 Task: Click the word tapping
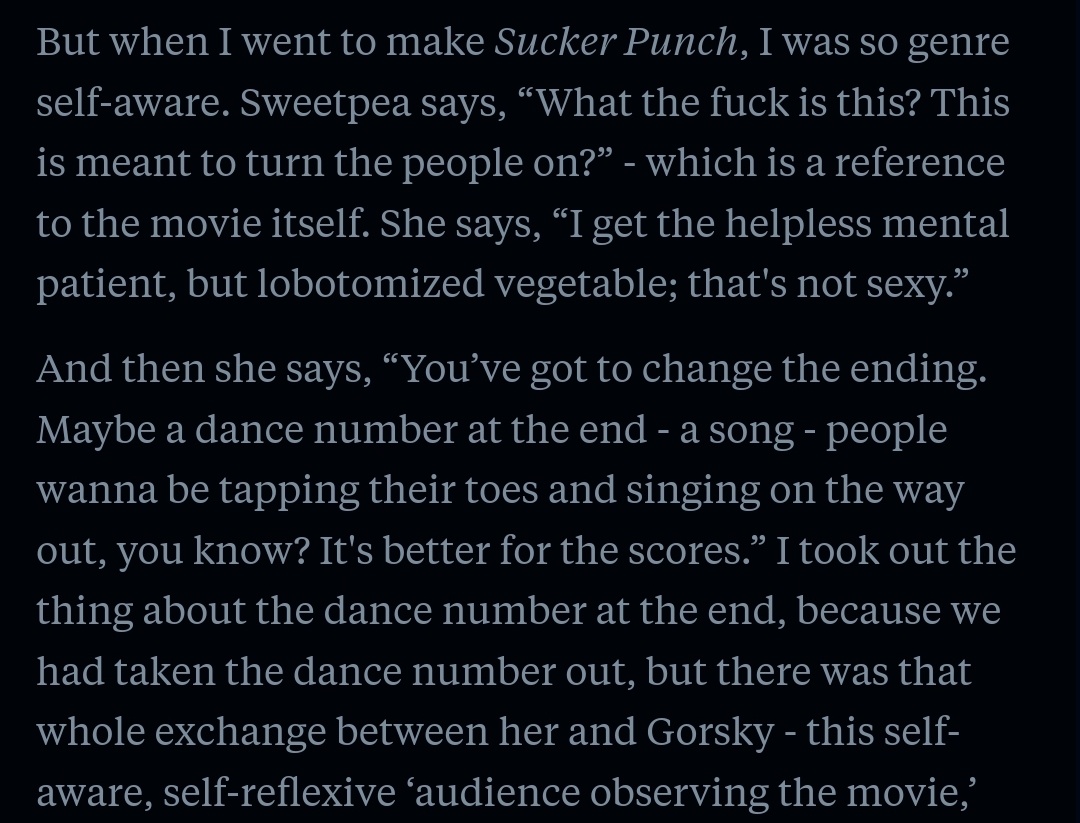click(x=289, y=492)
